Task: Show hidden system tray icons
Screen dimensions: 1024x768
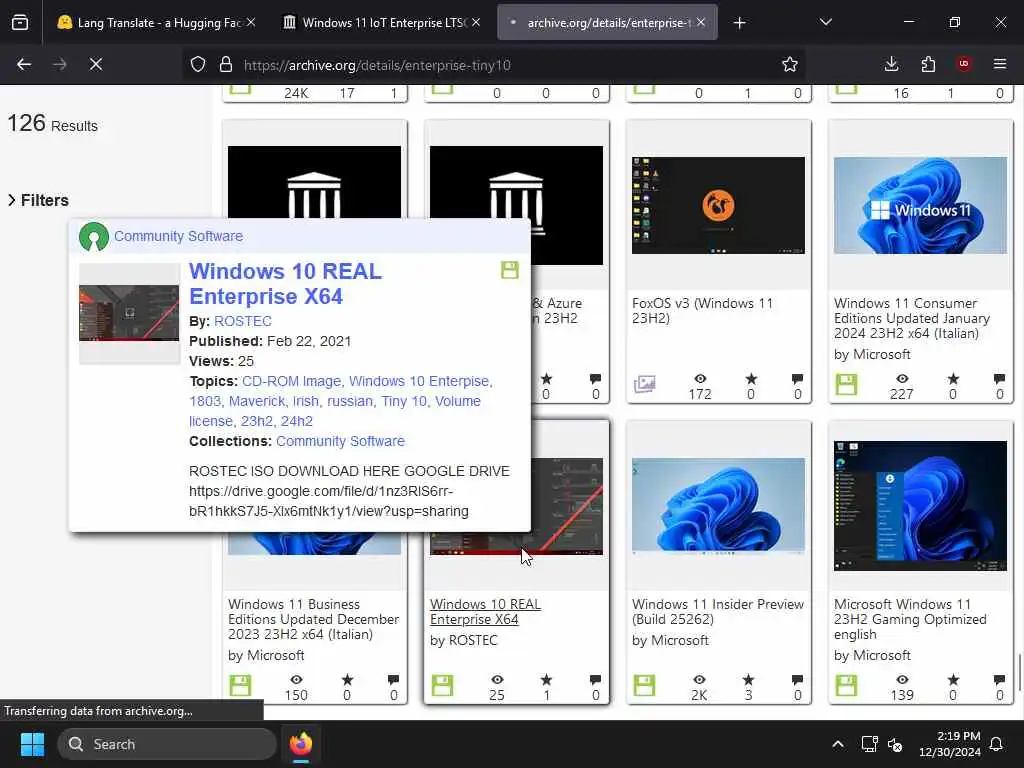Action: pyautogui.click(x=838, y=744)
